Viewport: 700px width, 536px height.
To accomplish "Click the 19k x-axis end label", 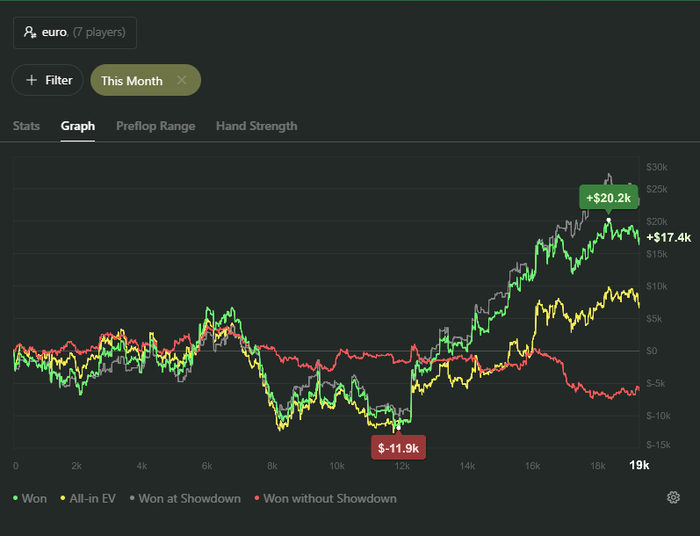I will (x=638, y=466).
